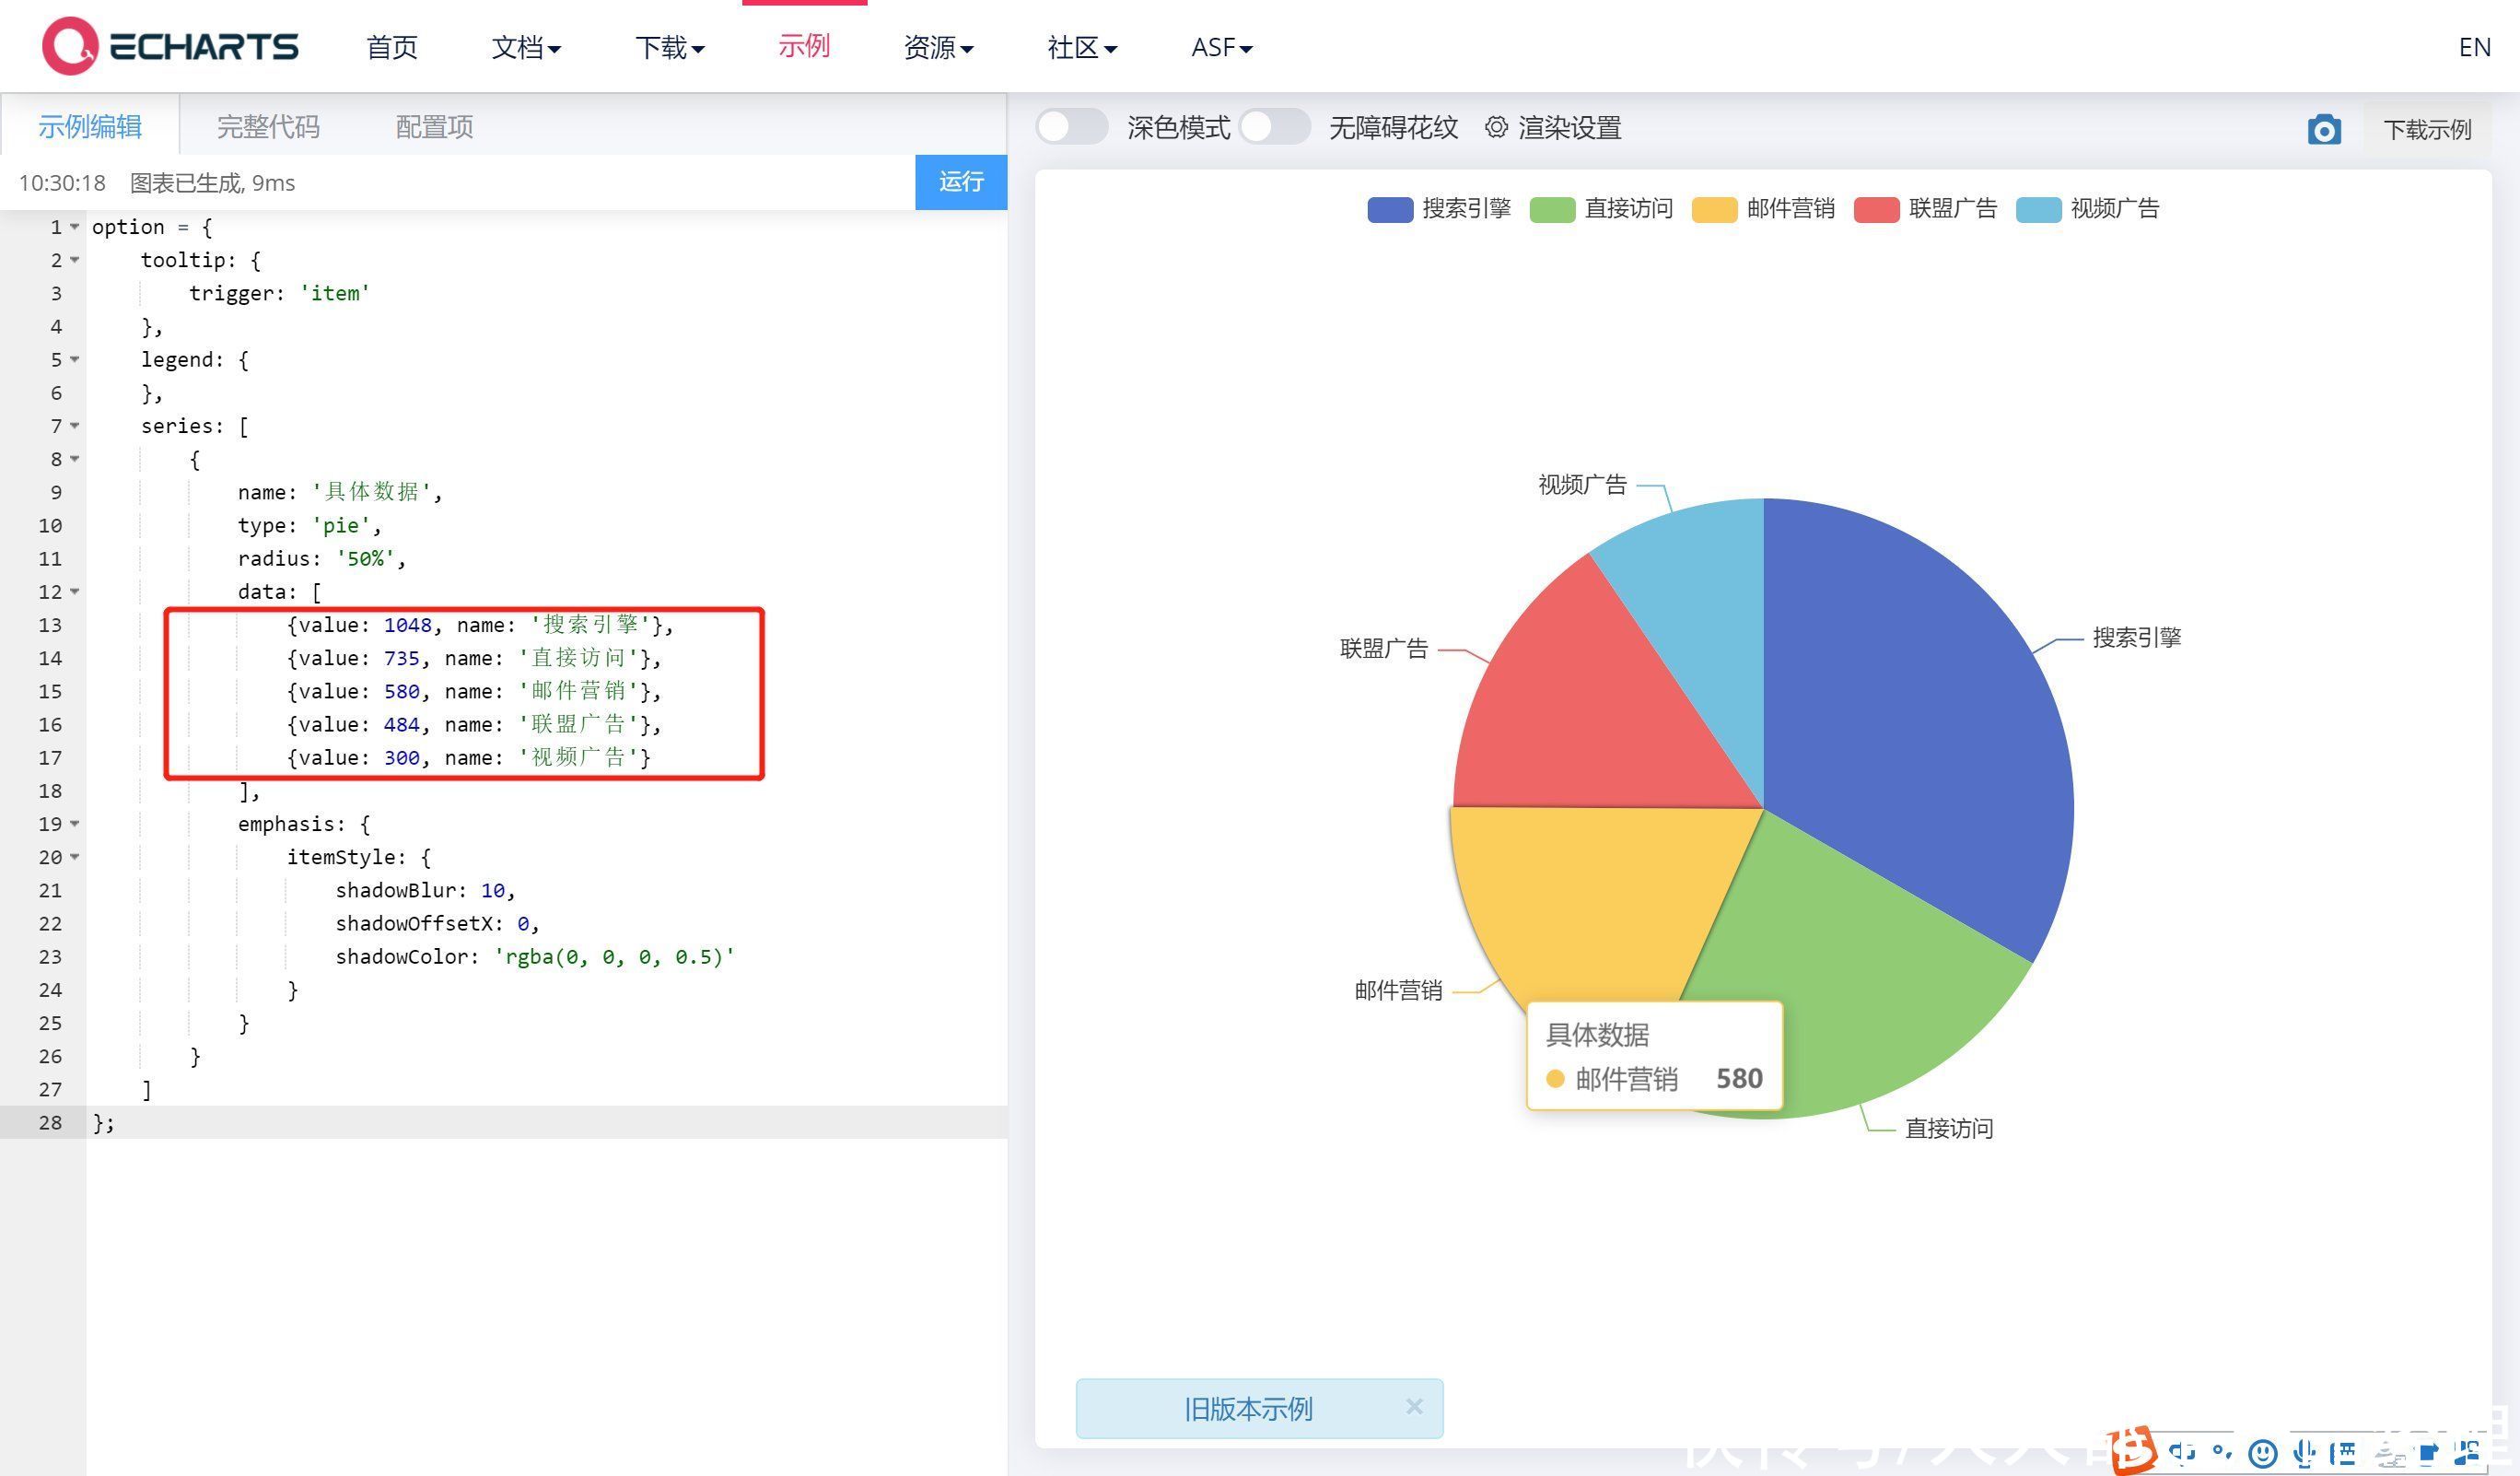Switch to the 完整代码 tab
This screenshot has height=1476, width=2520.
click(x=268, y=127)
